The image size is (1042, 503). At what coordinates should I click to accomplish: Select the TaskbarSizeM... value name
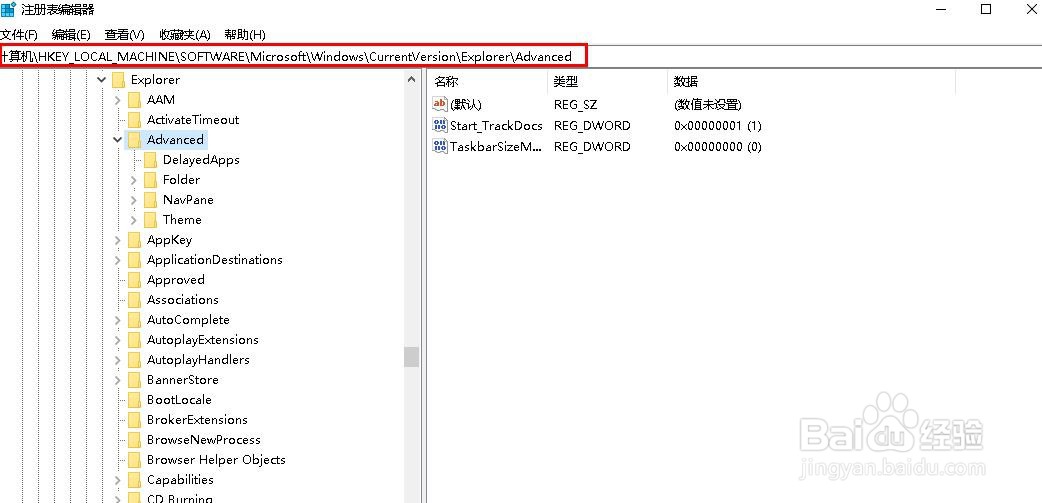click(x=496, y=147)
